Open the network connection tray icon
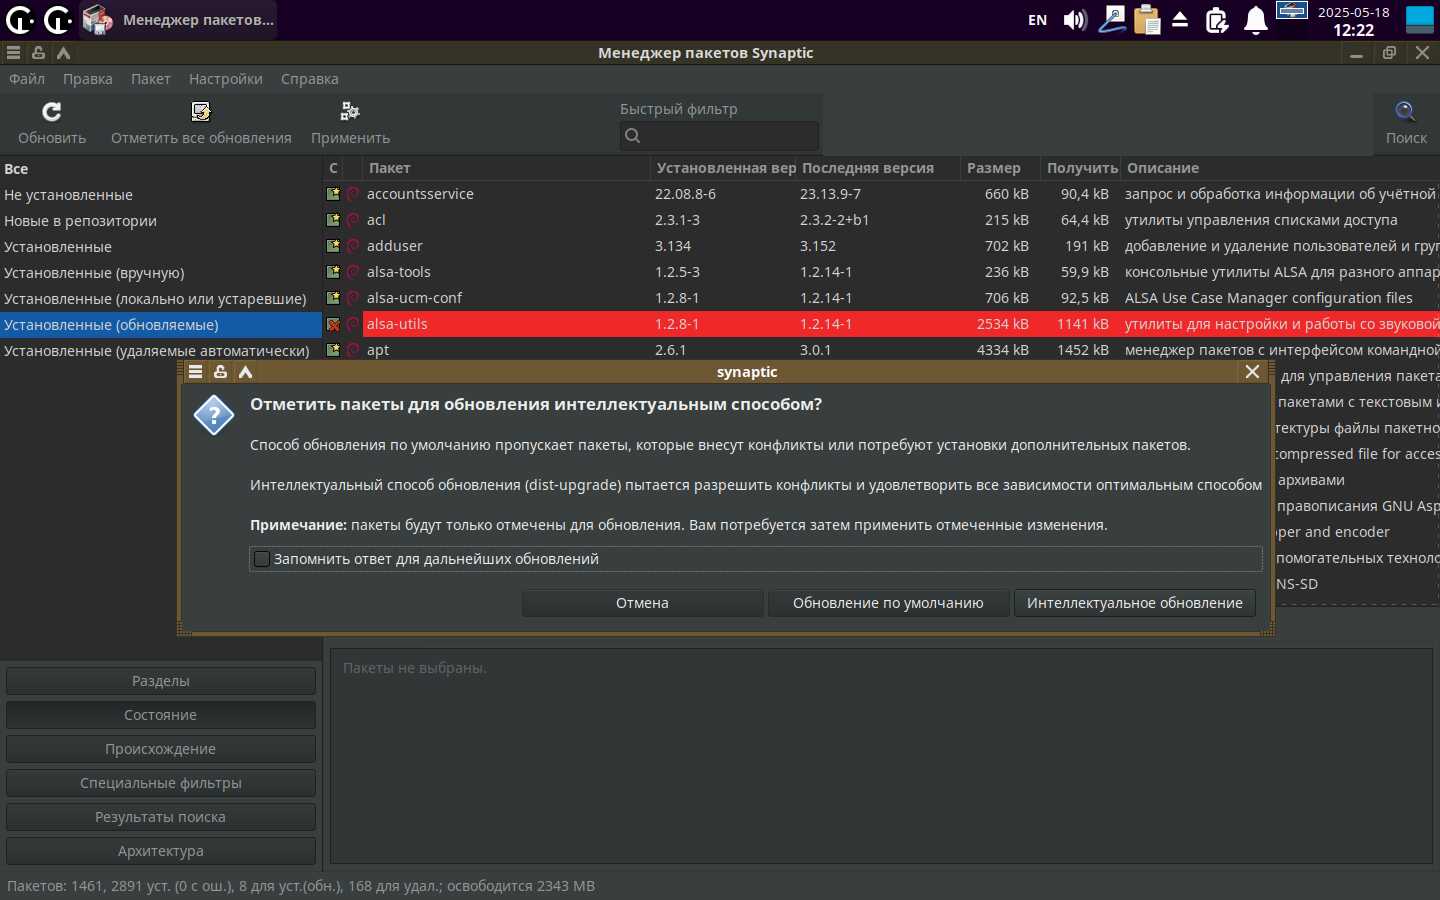The image size is (1440, 900). (1112, 20)
